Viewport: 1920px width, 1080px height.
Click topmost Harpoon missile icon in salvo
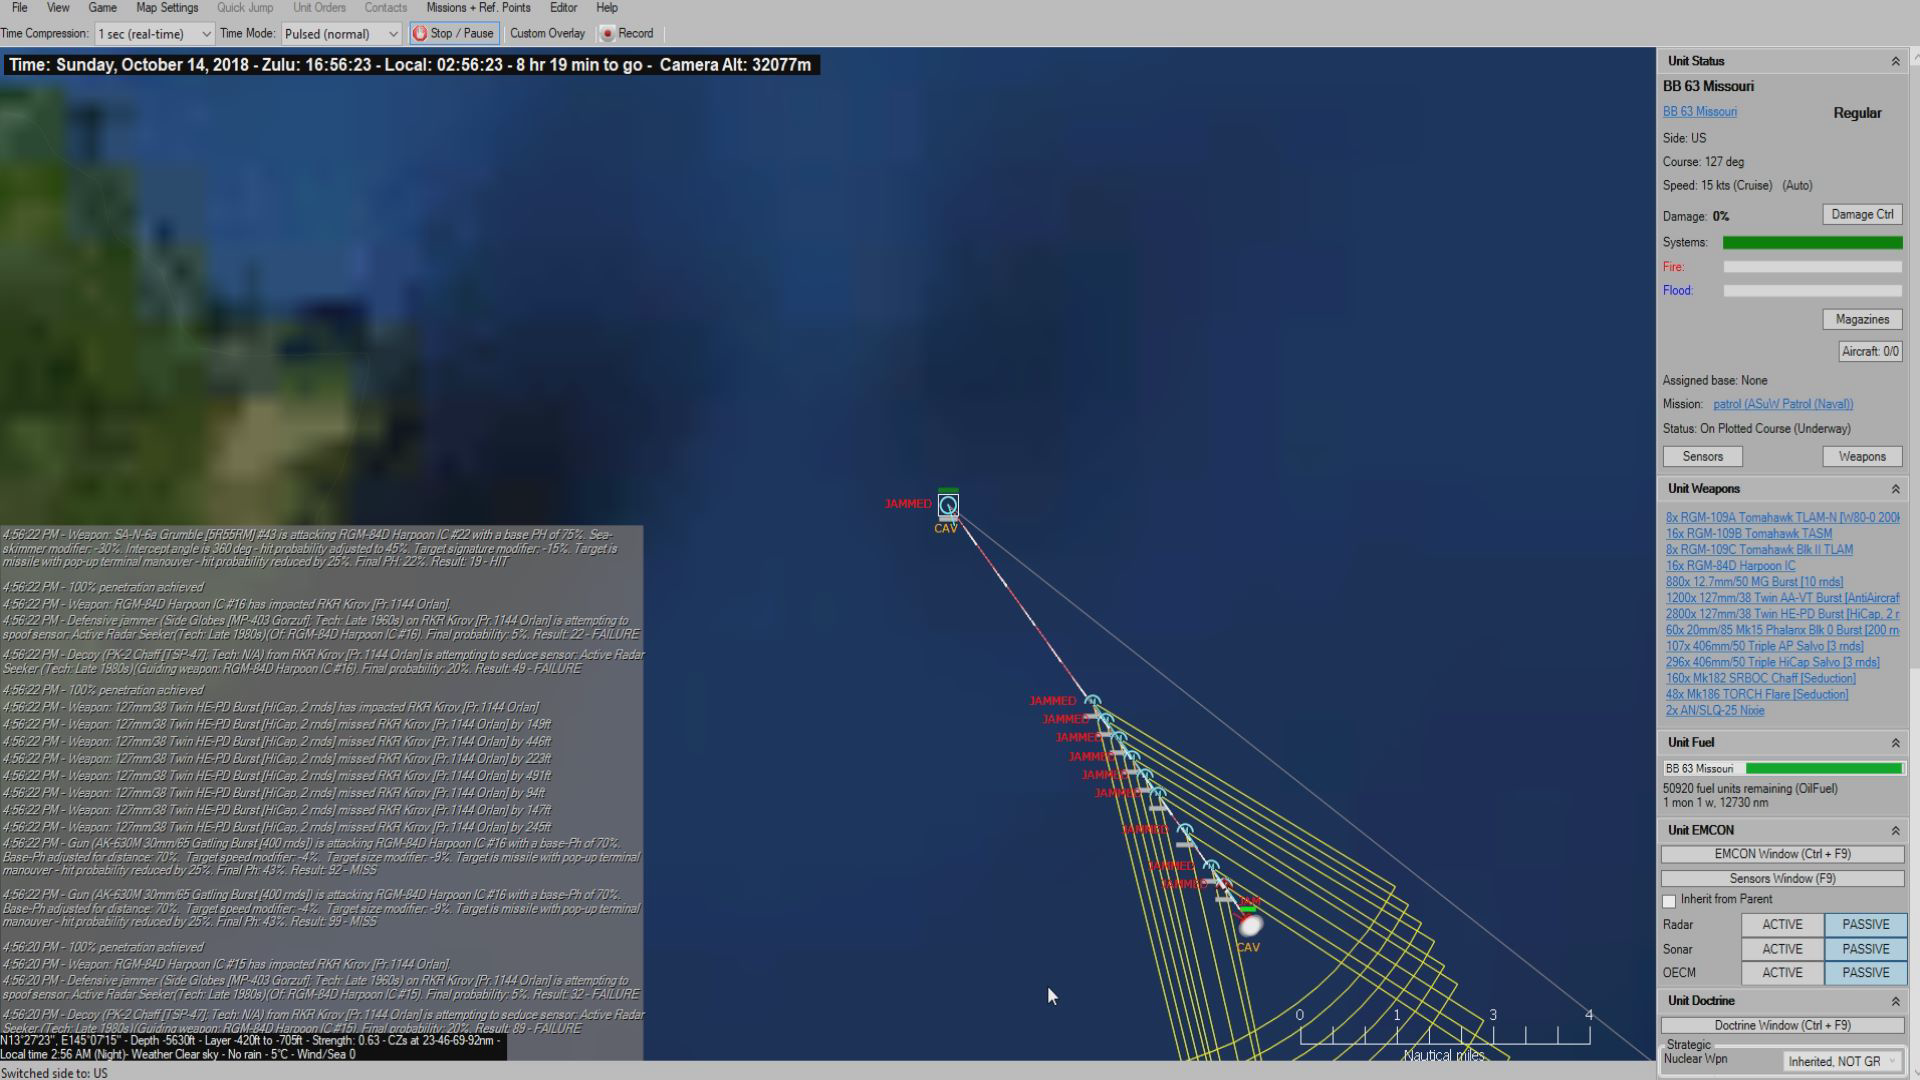(x=1093, y=702)
